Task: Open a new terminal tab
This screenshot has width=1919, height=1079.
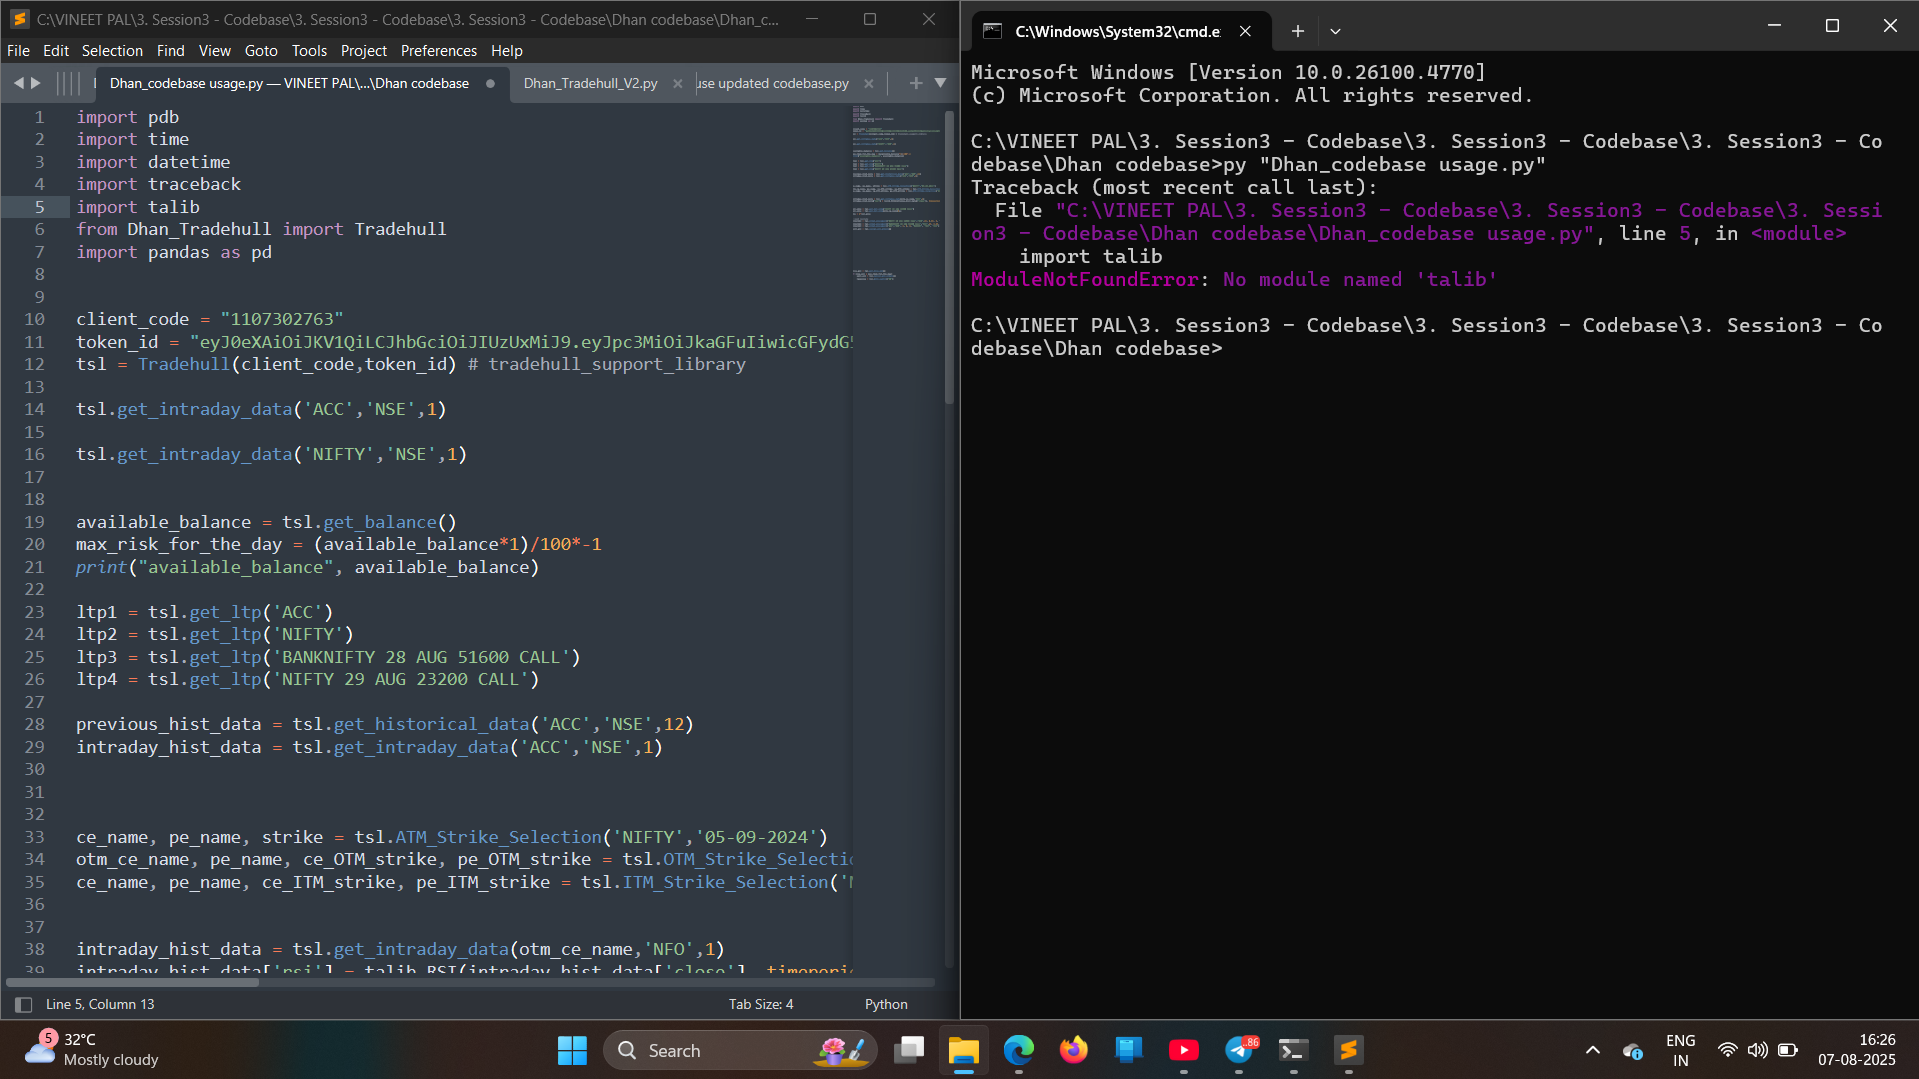Action: pyautogui.click(x=1297, y=31)
